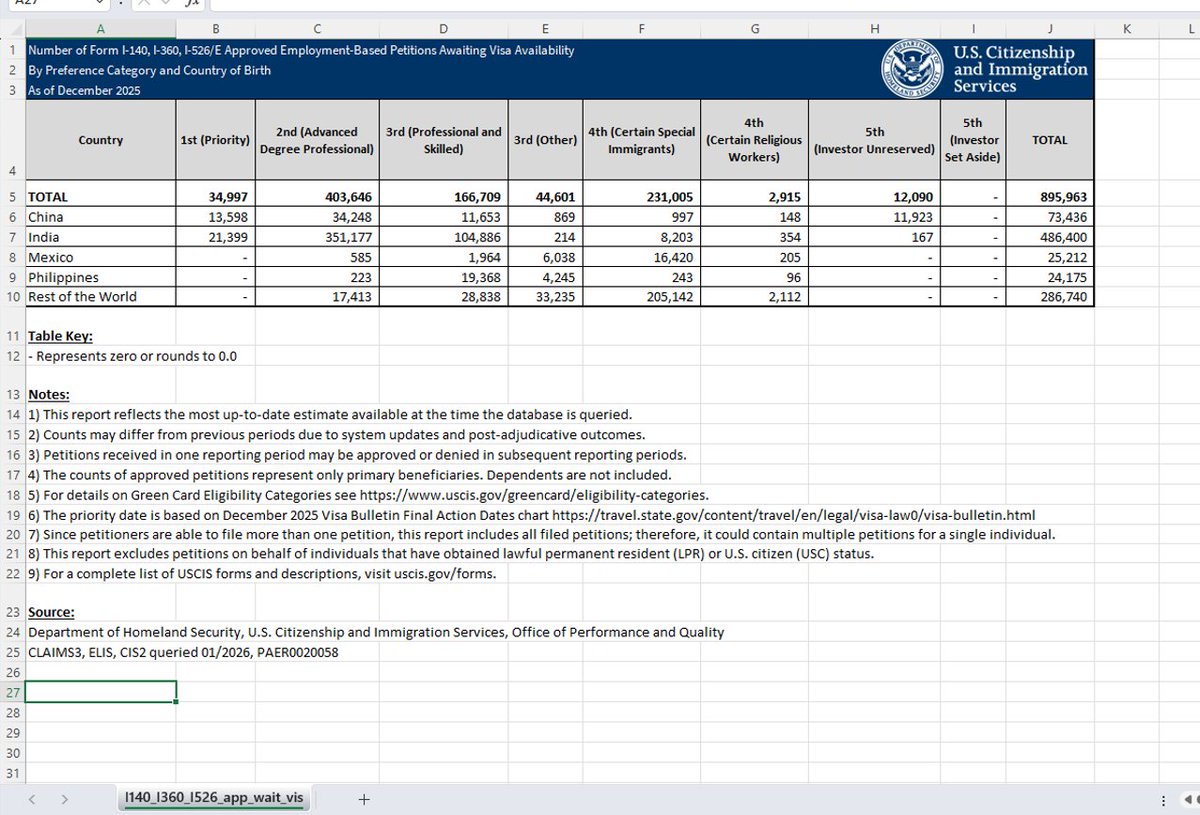Click Mexico's value 16,420
The height and width of the screenshot is (815, 1200).
[x=640, y=257]
